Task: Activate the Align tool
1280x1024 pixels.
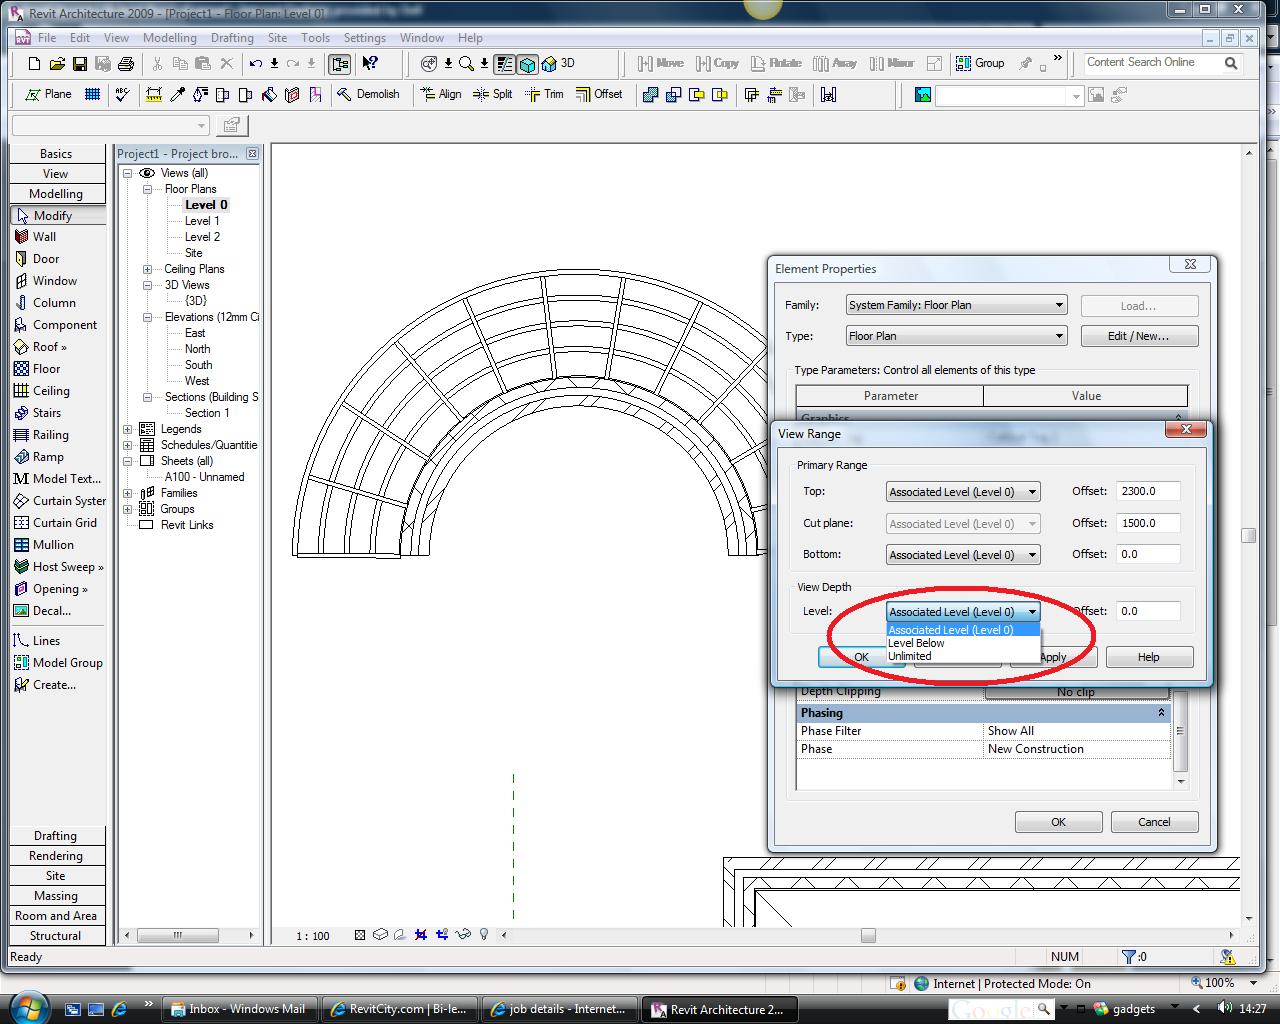Action: click(441, 94)
